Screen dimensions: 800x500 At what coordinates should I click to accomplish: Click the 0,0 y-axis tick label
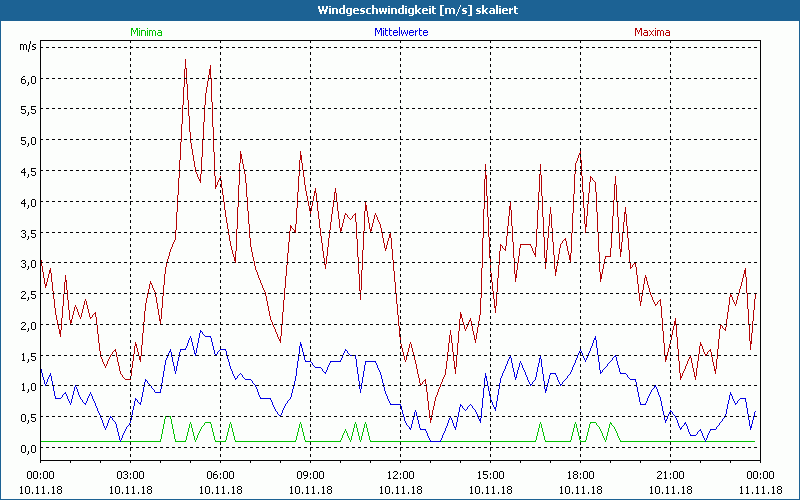(x=27, y=448)
